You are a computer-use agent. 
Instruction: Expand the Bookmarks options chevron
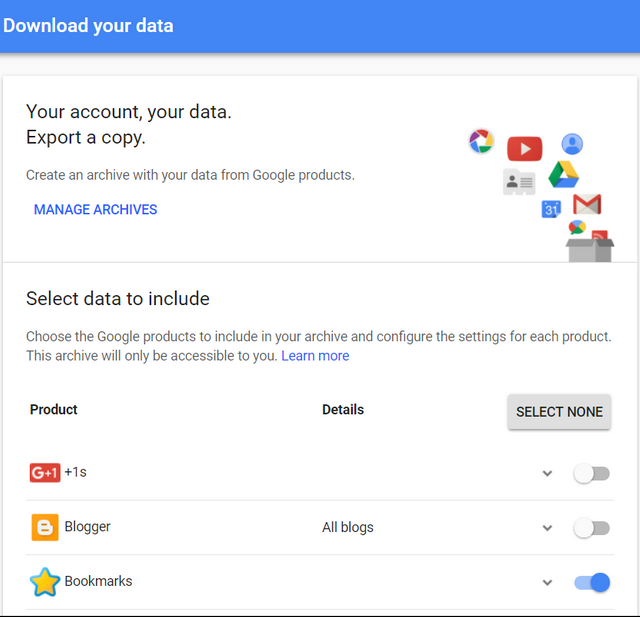547,582
